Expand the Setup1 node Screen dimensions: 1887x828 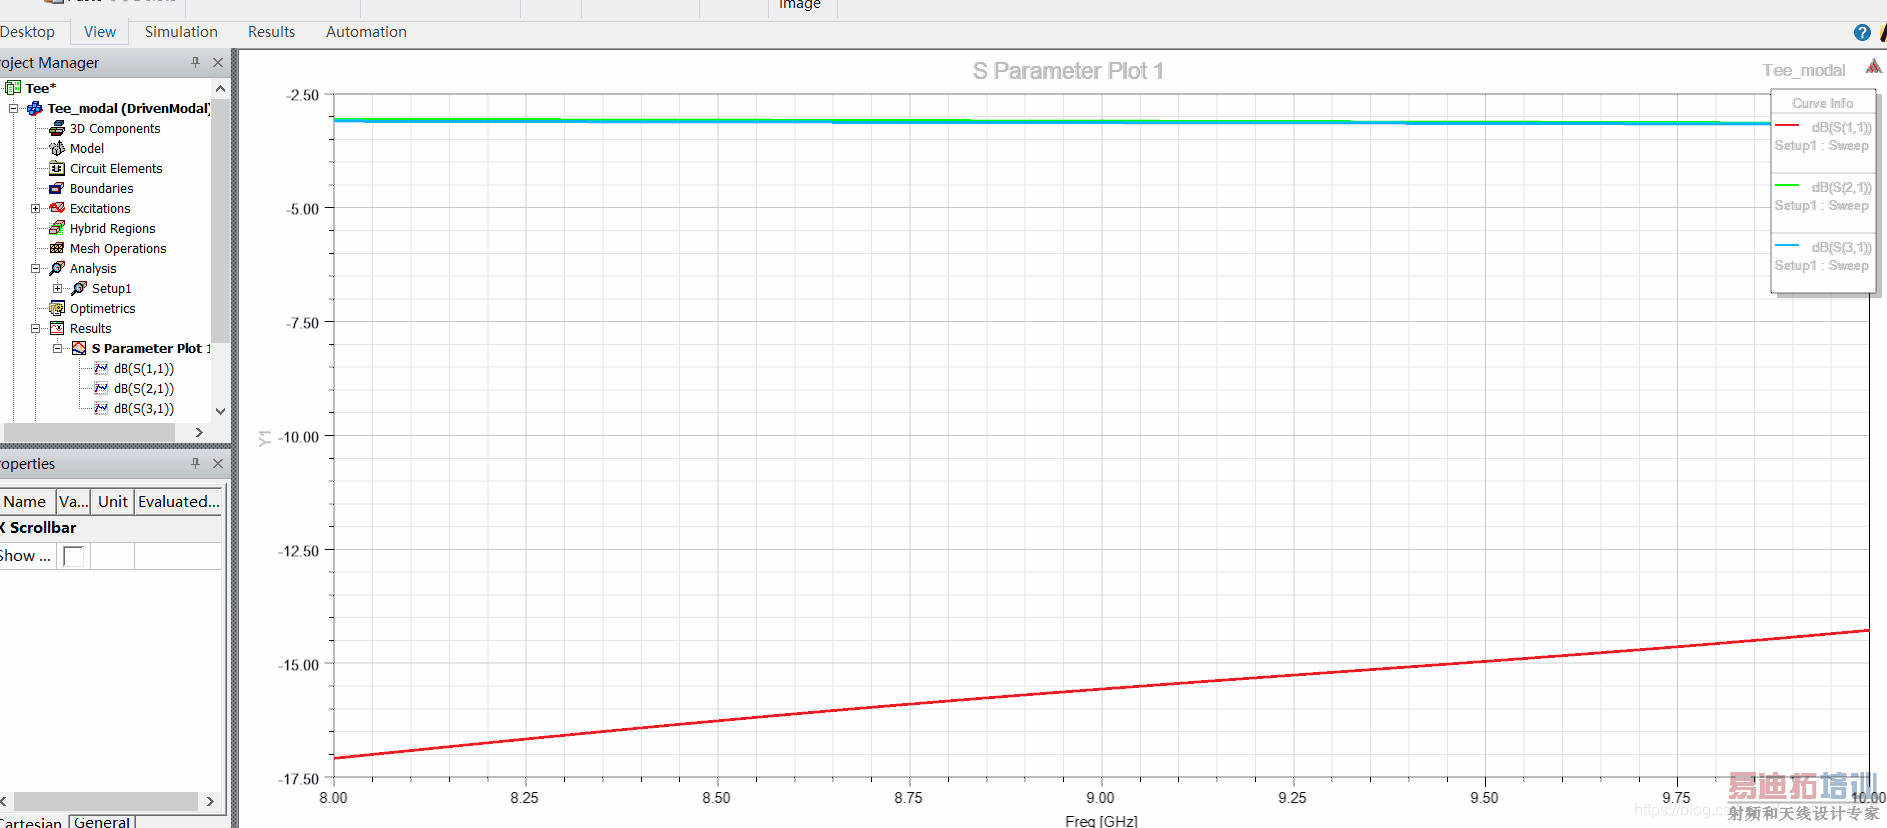58,288
